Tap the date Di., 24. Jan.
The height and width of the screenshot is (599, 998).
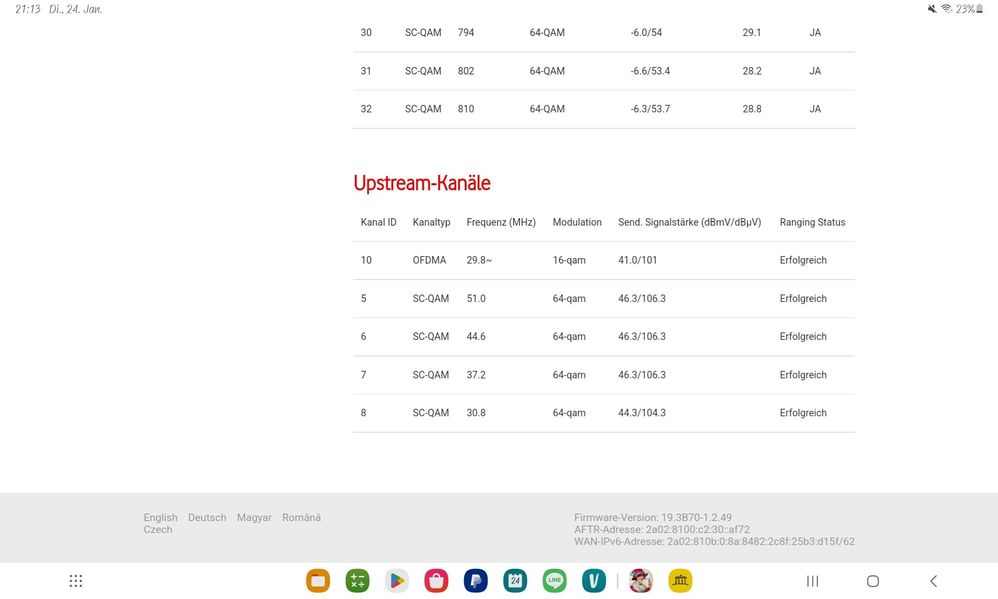(76, 9)
